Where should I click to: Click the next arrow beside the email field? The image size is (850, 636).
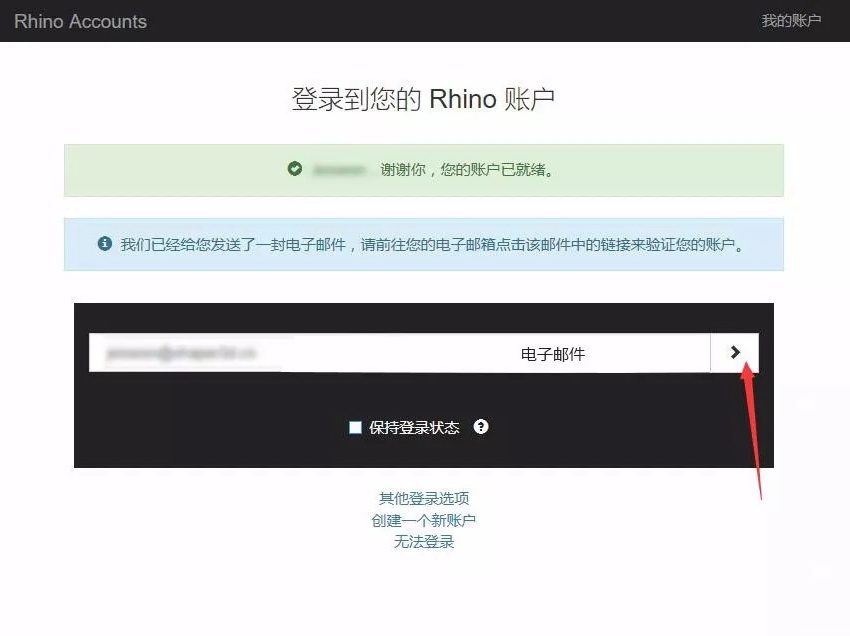(x=735, y=353)
